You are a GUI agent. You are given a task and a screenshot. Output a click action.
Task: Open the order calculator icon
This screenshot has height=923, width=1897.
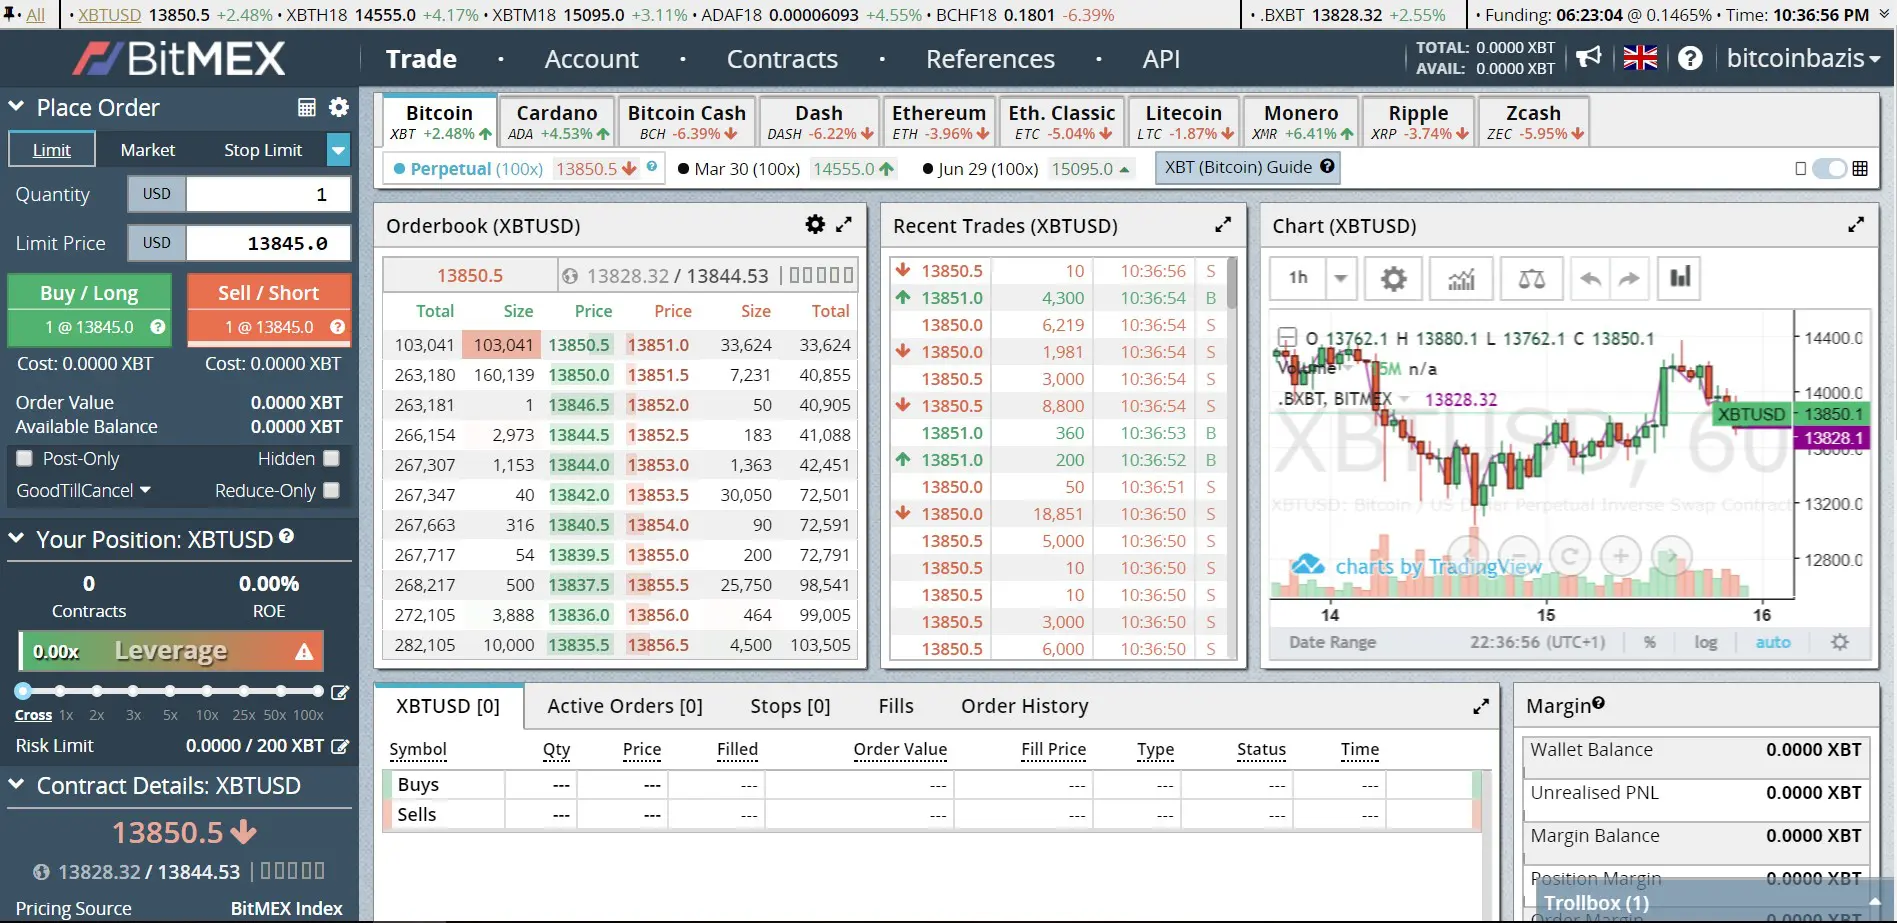tap(307, 107)
